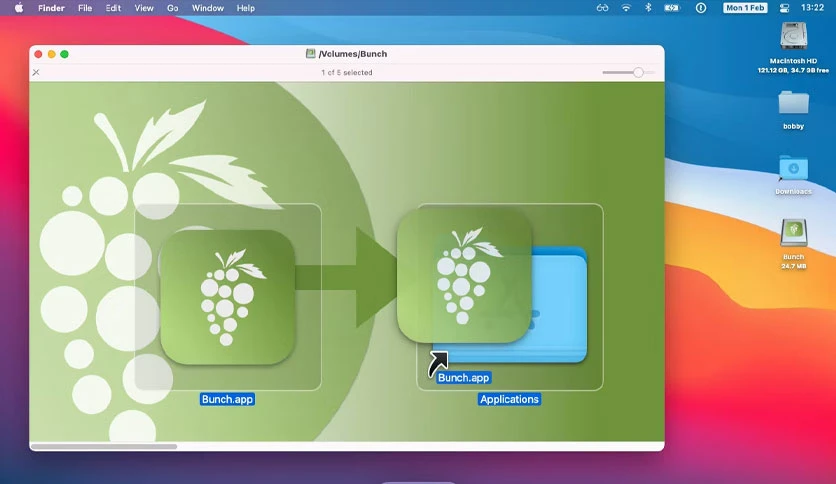
Task: Select the mounted Bunch disk image icon
Action: [793, 233]
